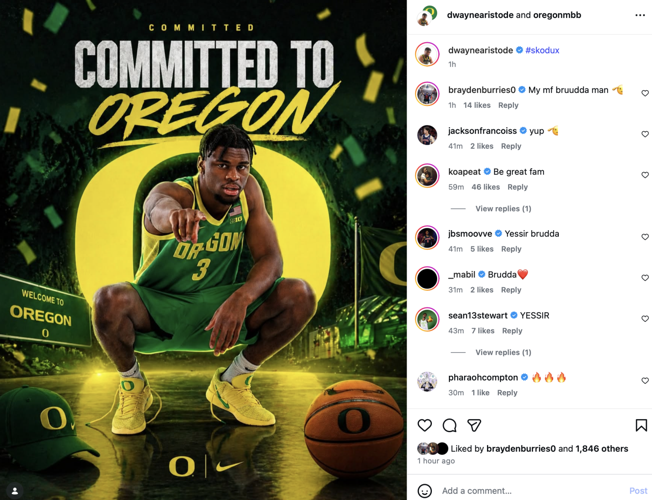Image resolution: width=652 pixels, height=500 pixels.
Task: Like koapeat's Be great fam comment
Action: click(x=645, y=175)
